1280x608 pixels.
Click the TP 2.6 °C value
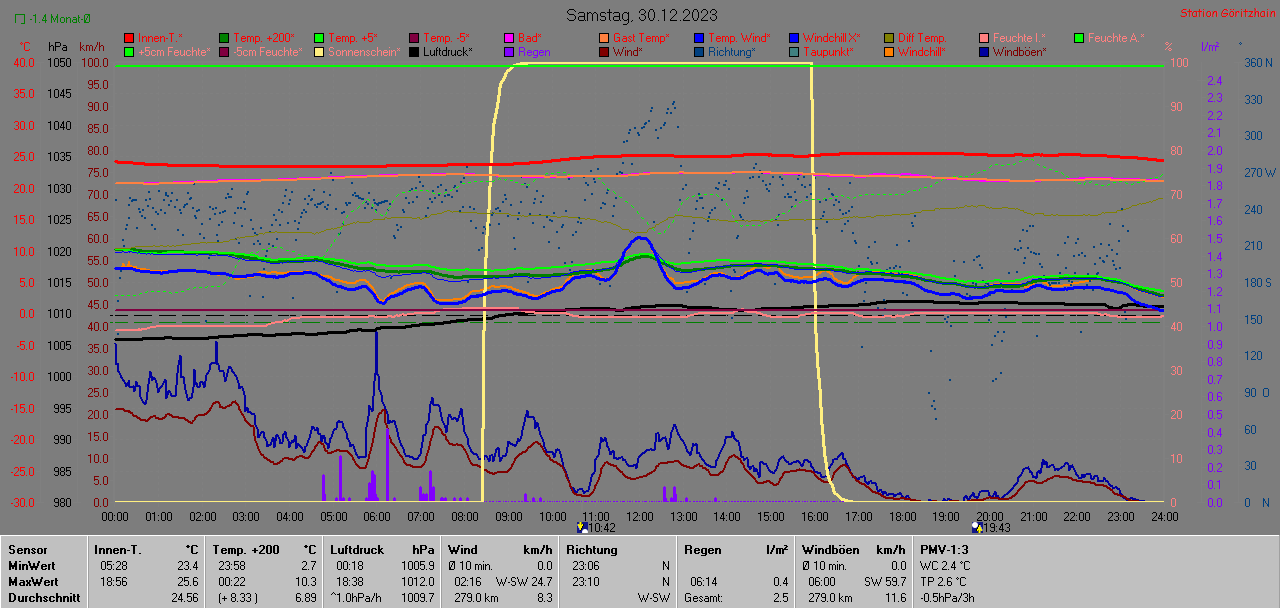tap(944, 581)
